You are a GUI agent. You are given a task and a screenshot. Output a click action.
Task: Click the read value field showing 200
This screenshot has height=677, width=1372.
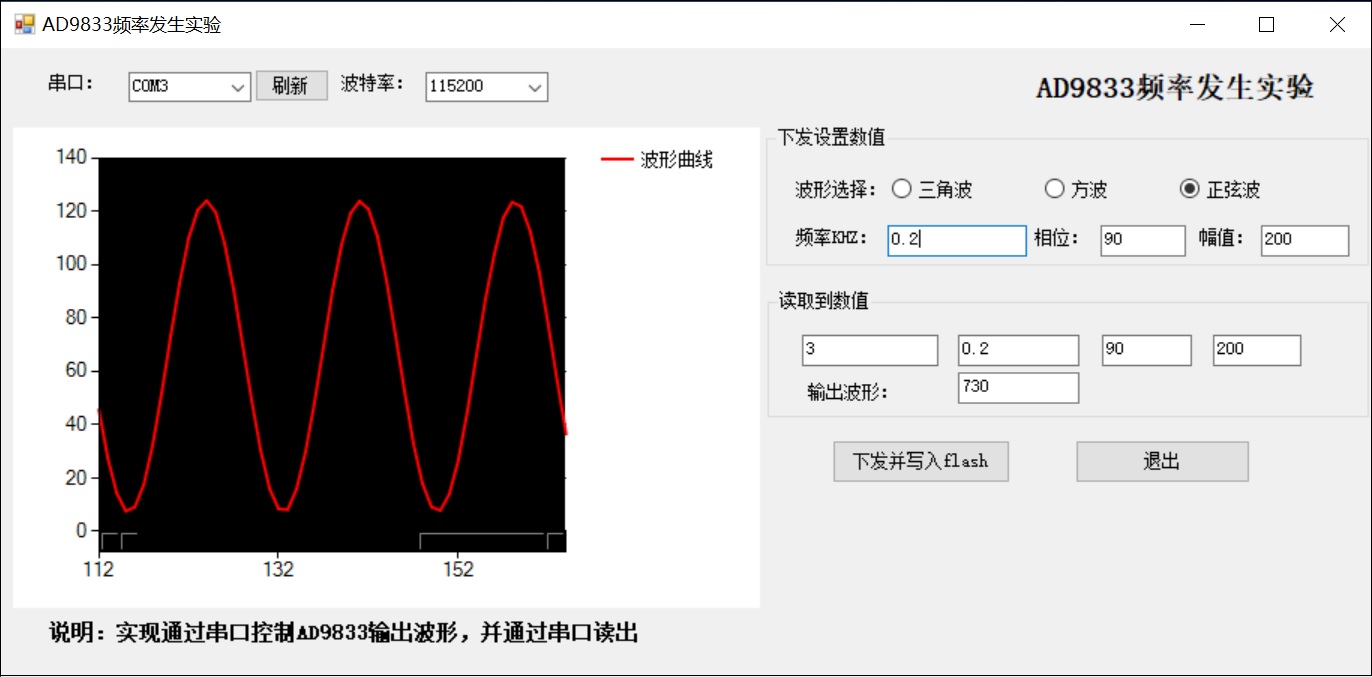[x=1257, y=350]
